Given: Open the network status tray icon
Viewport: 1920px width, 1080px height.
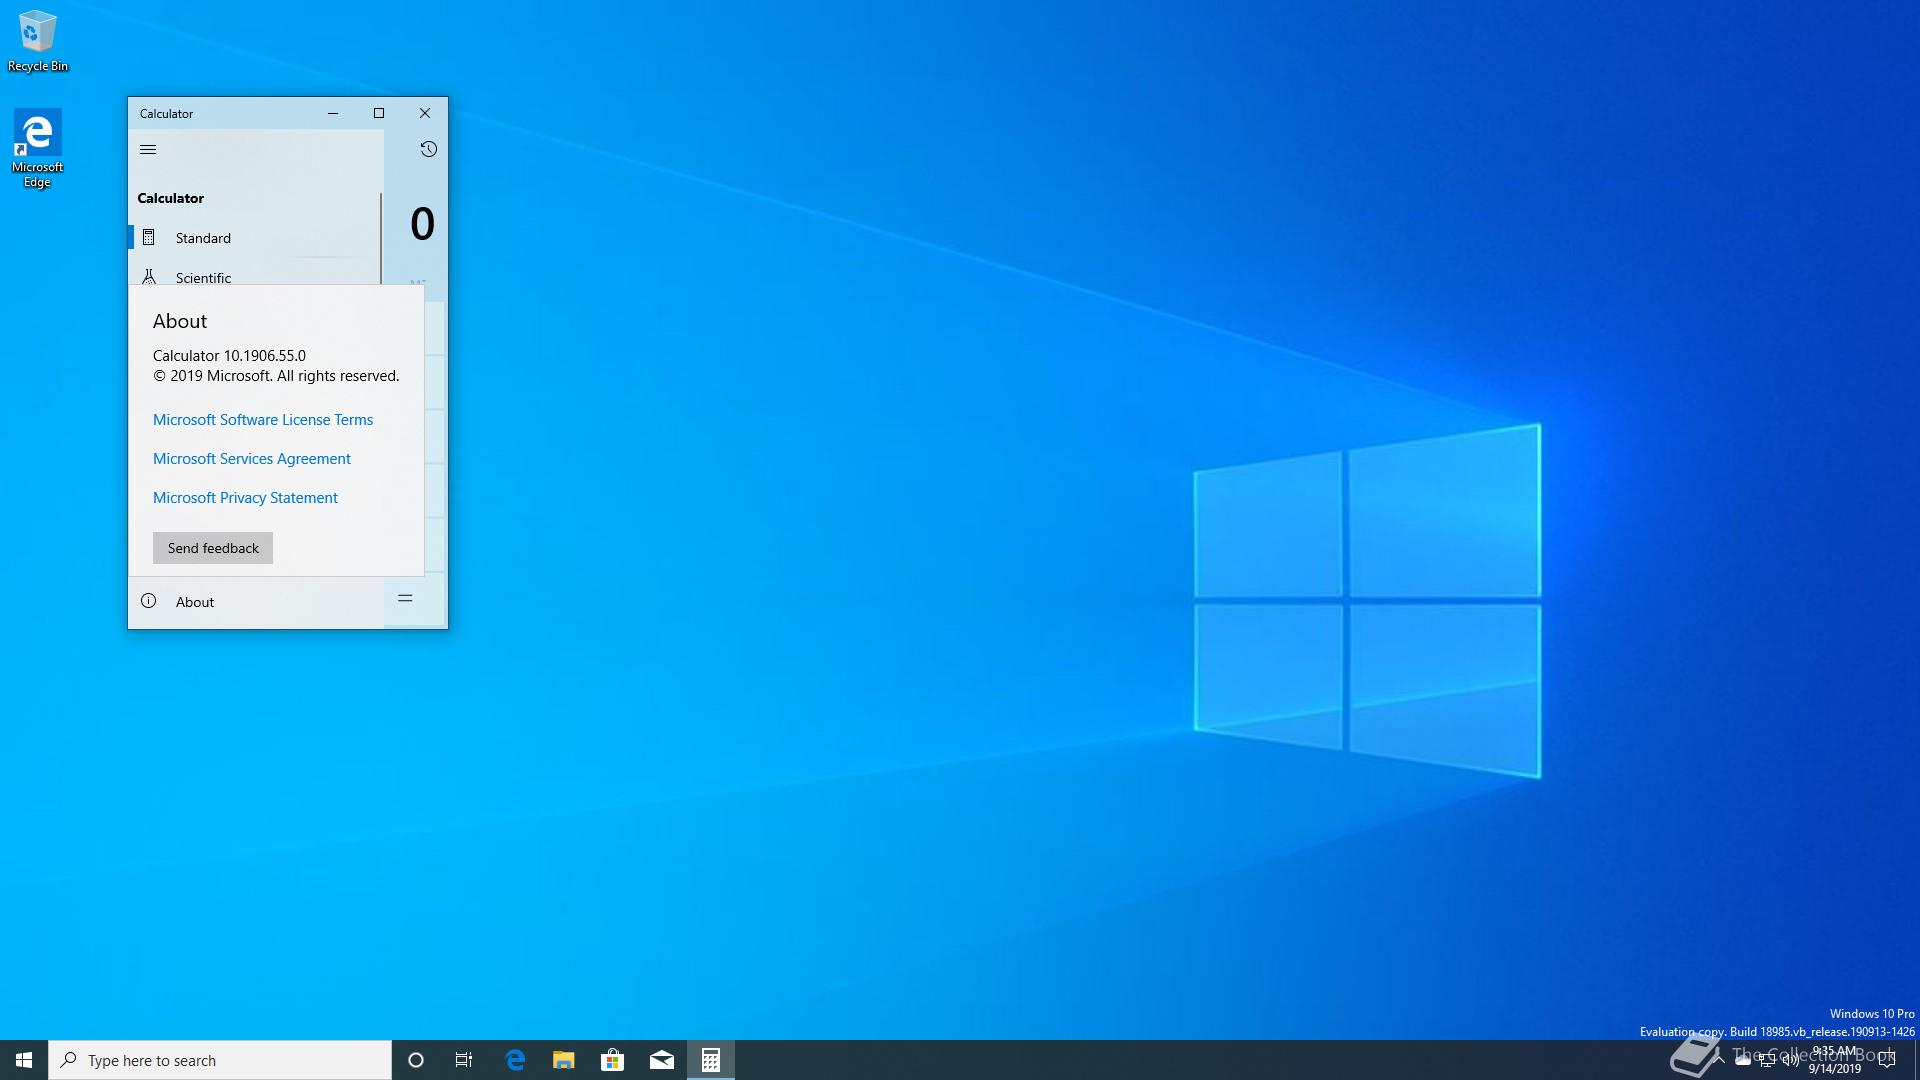Looking at the screenshot, I should tap(1767, 1060).
